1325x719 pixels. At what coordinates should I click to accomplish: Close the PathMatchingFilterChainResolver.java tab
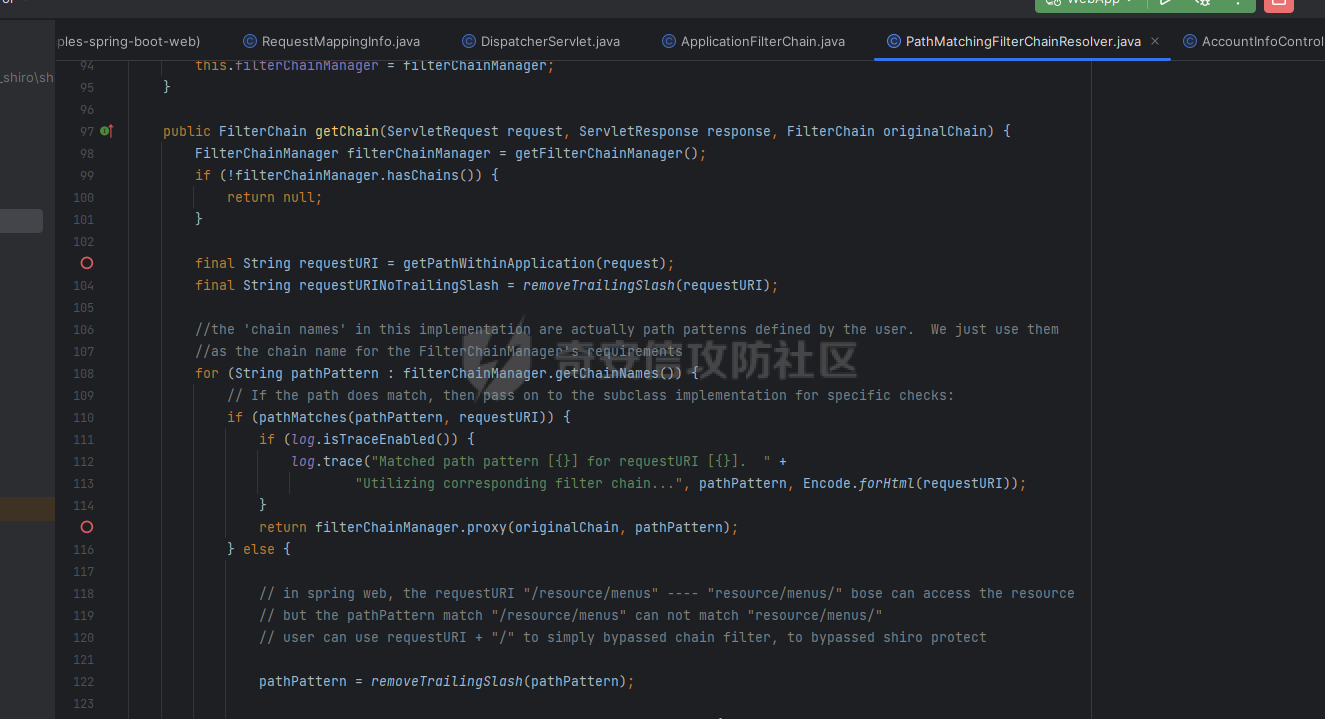1155,41
